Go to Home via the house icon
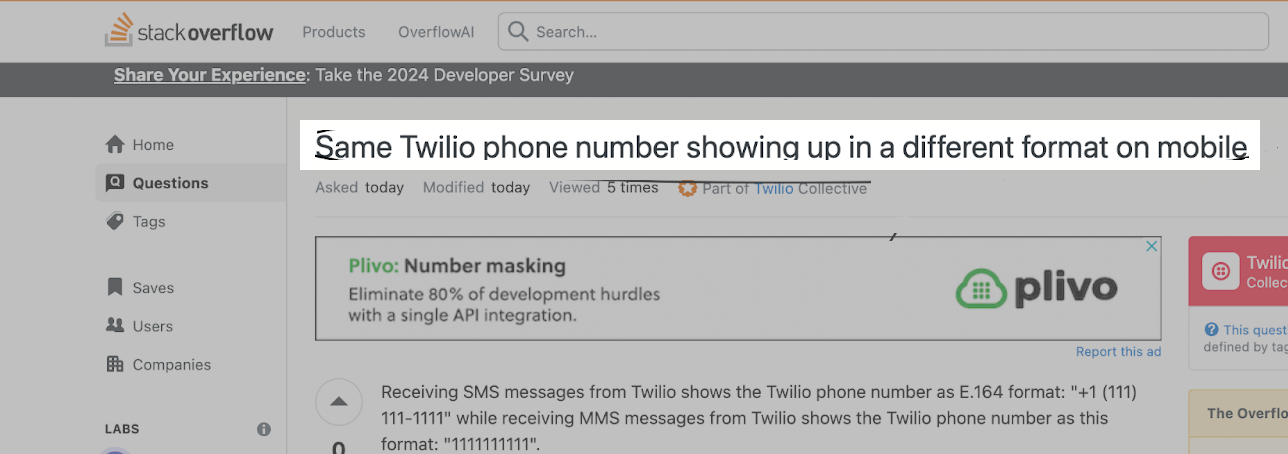 click(115, 145)
